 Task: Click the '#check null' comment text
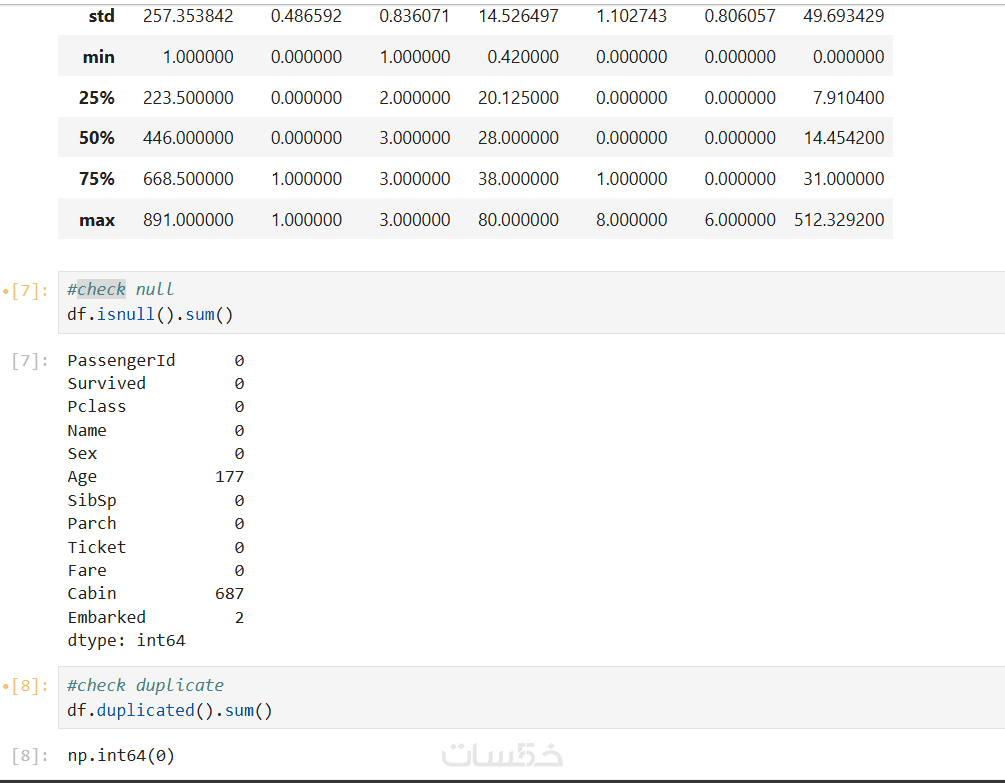tap(120, 290)
